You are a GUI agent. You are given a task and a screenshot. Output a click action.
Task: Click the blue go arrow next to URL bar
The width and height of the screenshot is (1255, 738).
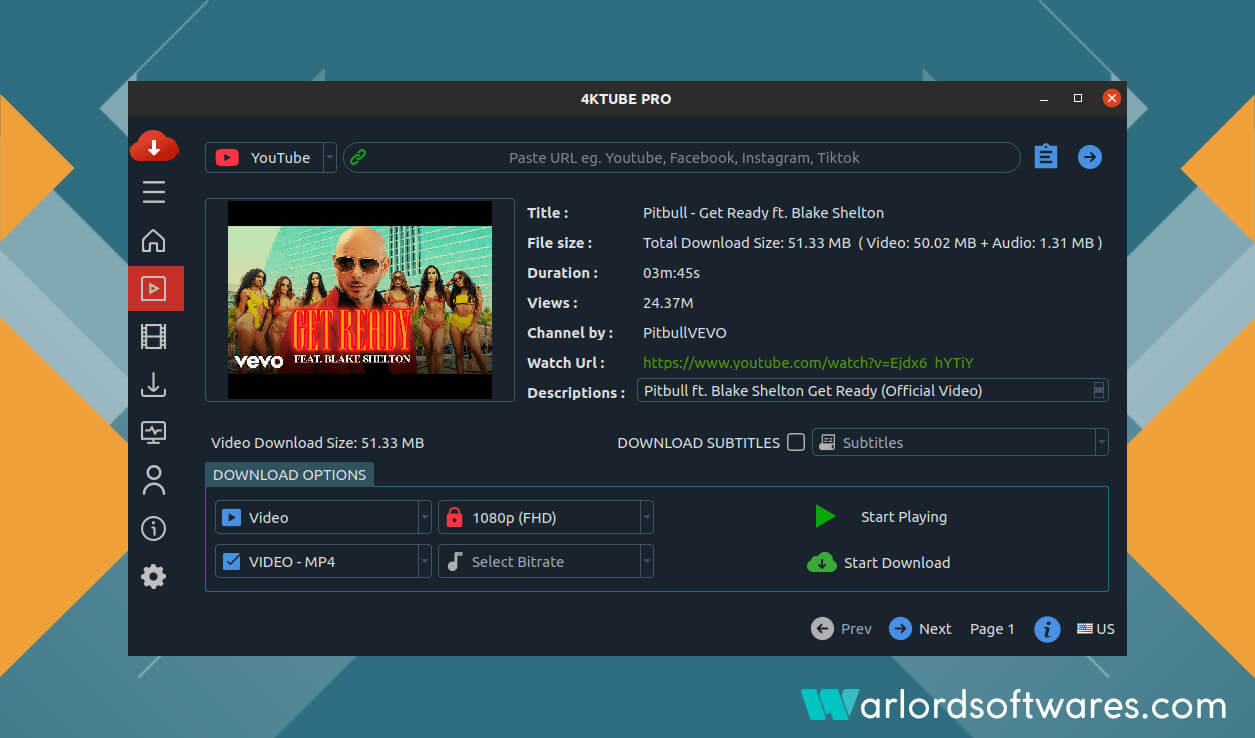[x=1090, y=157]
